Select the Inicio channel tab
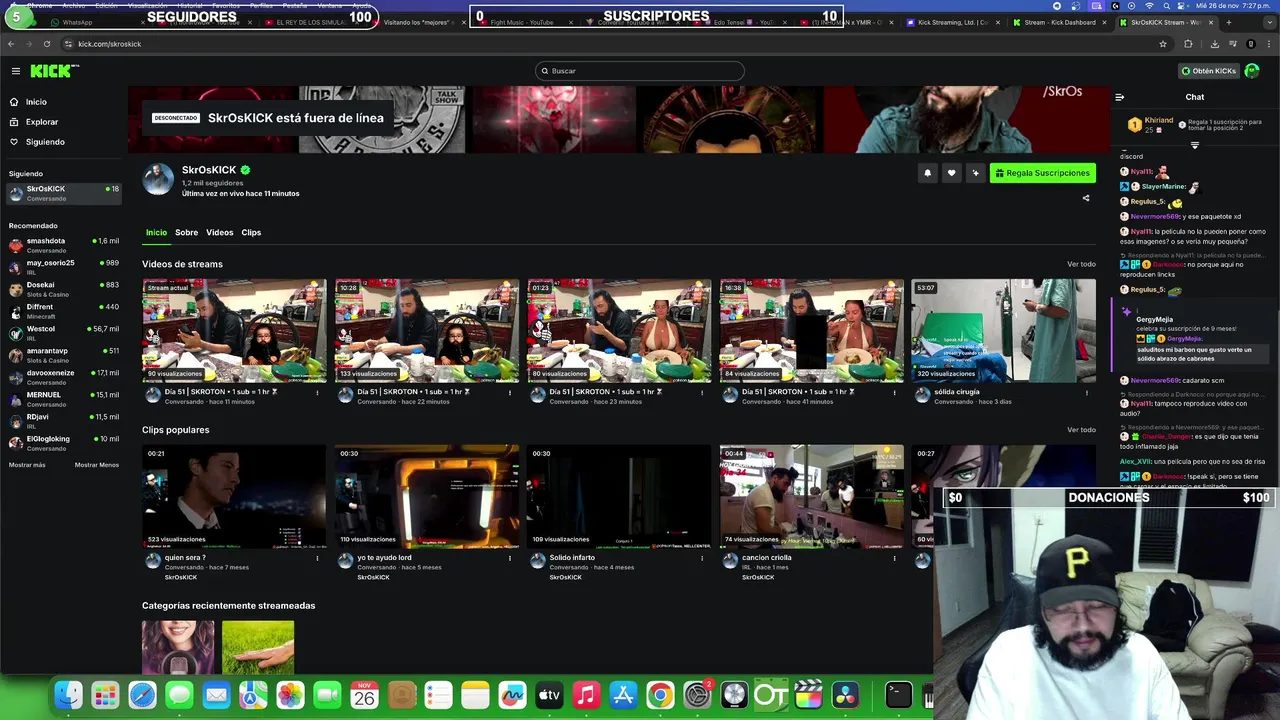The width and height of the screenshot is (1280, 720). (x=156, y=233)
